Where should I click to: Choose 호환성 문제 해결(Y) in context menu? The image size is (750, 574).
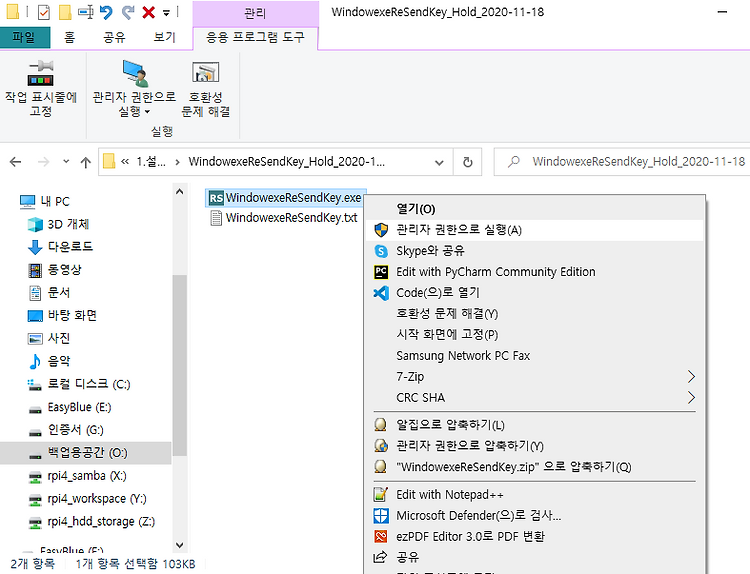tap(534, 314)
